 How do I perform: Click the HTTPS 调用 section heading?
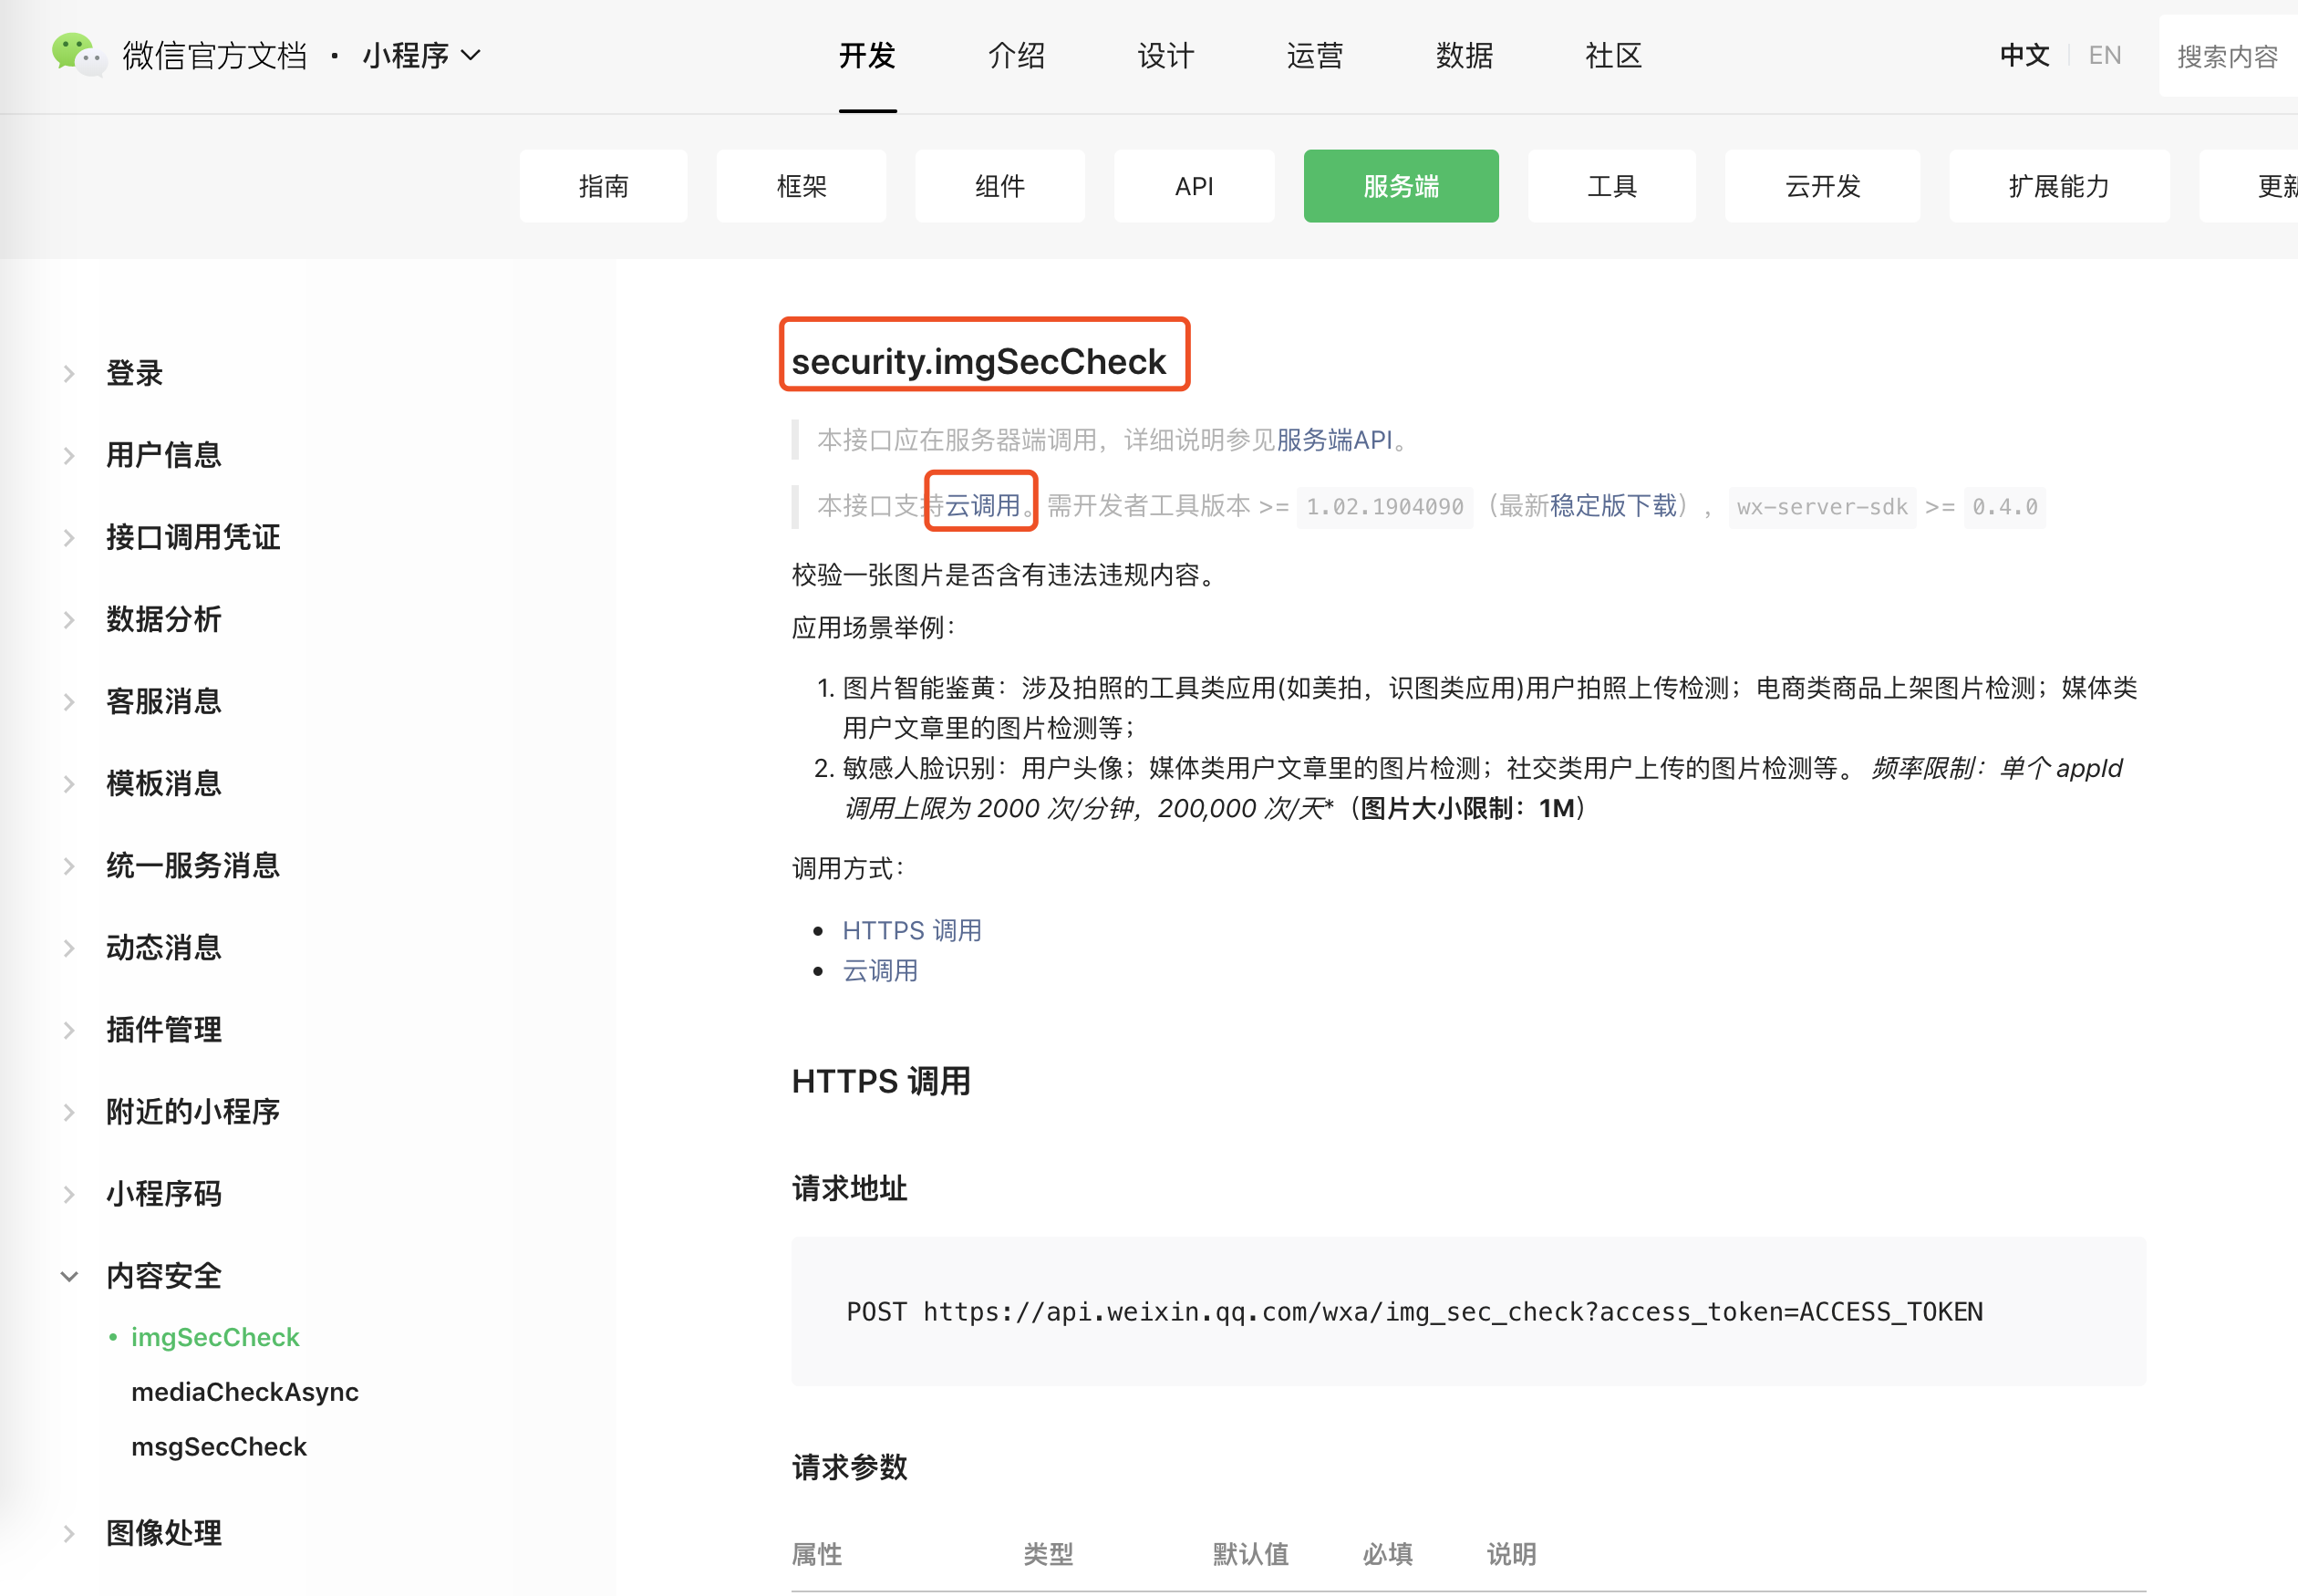[x=881, y=1082]
